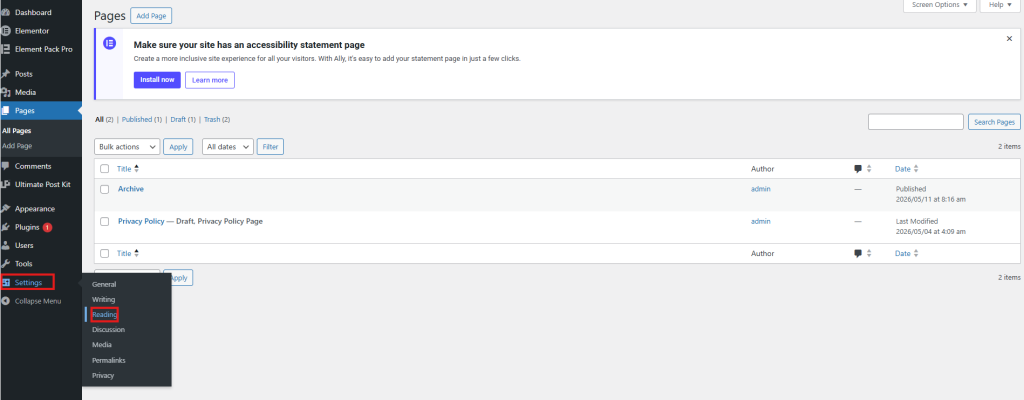Sort by the comments bubble icon in the header row
The width and height of the screenshot is (1024, 400).
pyautogui.click(x=858, y=169)
